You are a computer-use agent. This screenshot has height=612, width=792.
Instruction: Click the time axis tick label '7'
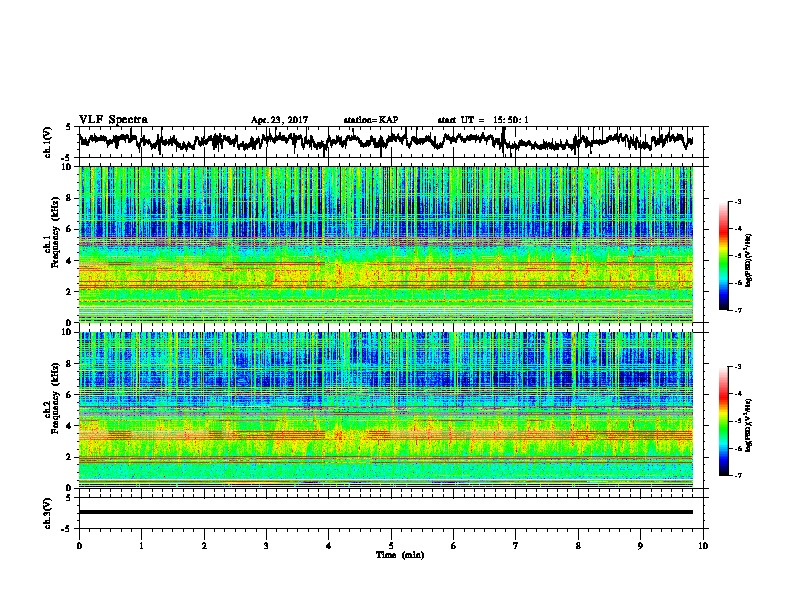516,546
